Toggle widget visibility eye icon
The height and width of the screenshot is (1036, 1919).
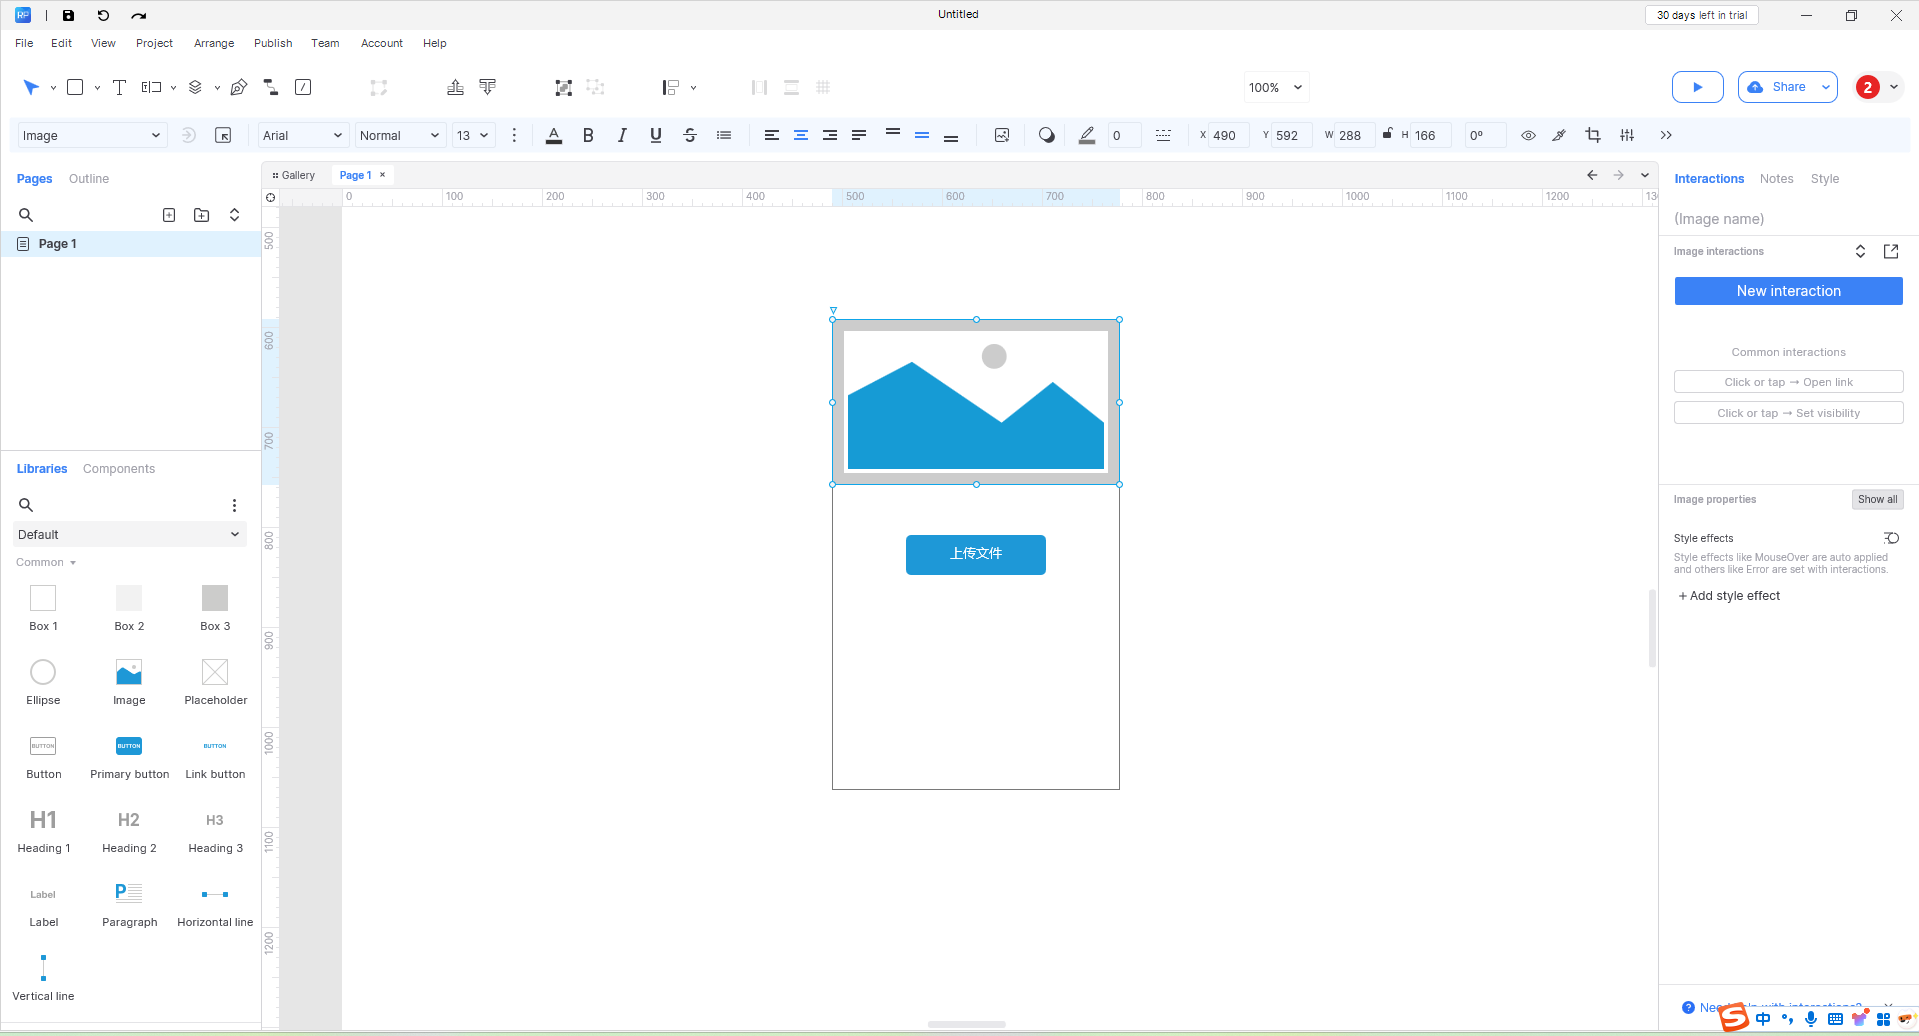tap(1528, 135)
